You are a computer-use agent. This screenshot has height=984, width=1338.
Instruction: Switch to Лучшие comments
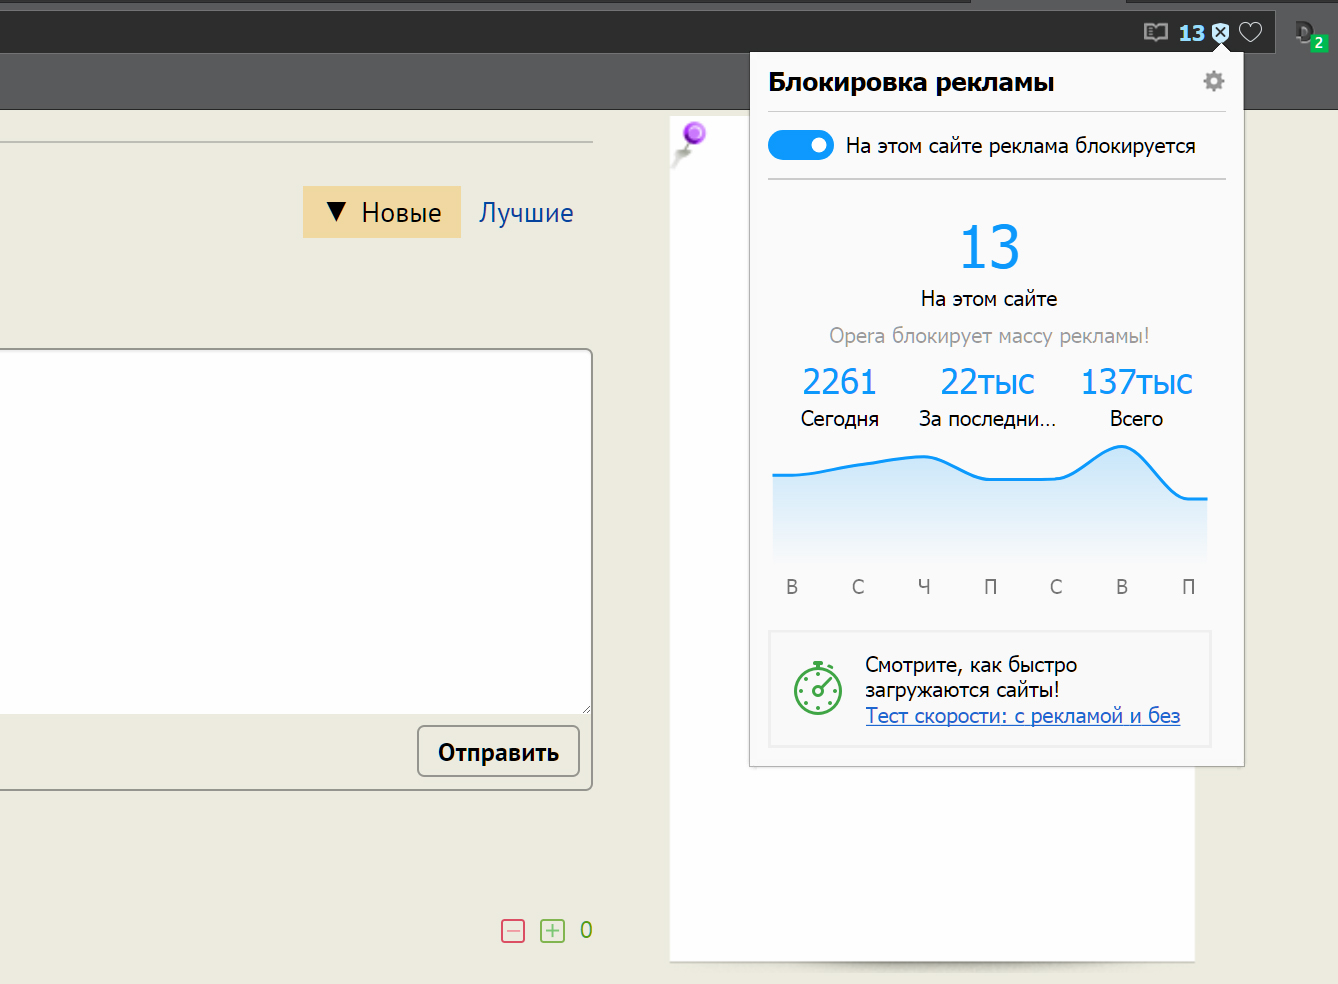[x=526, y=213]
